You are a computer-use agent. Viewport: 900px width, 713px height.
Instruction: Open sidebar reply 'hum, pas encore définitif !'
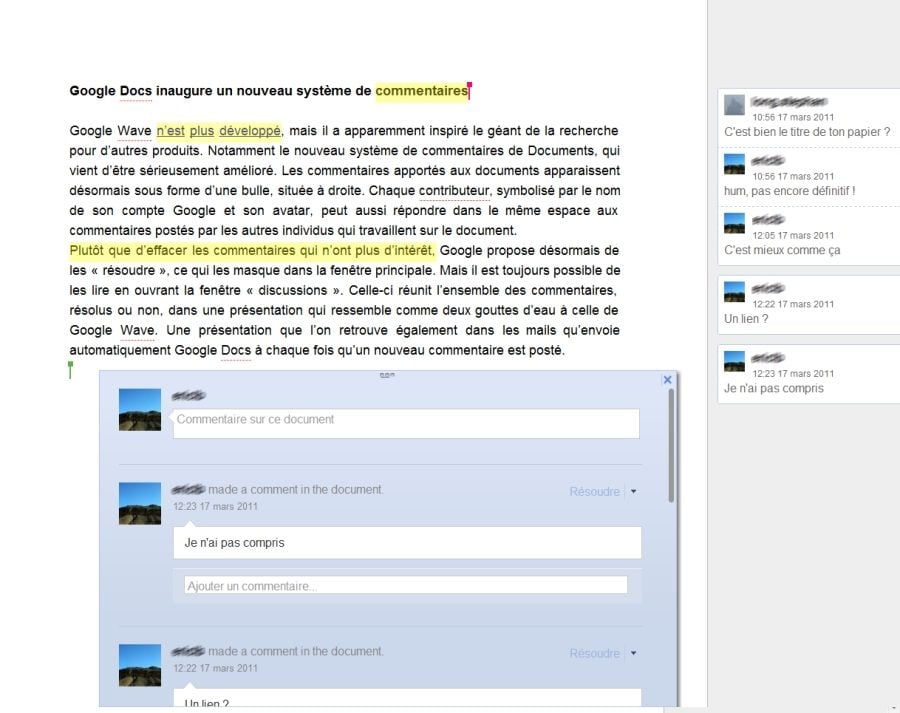click(790, 191)
